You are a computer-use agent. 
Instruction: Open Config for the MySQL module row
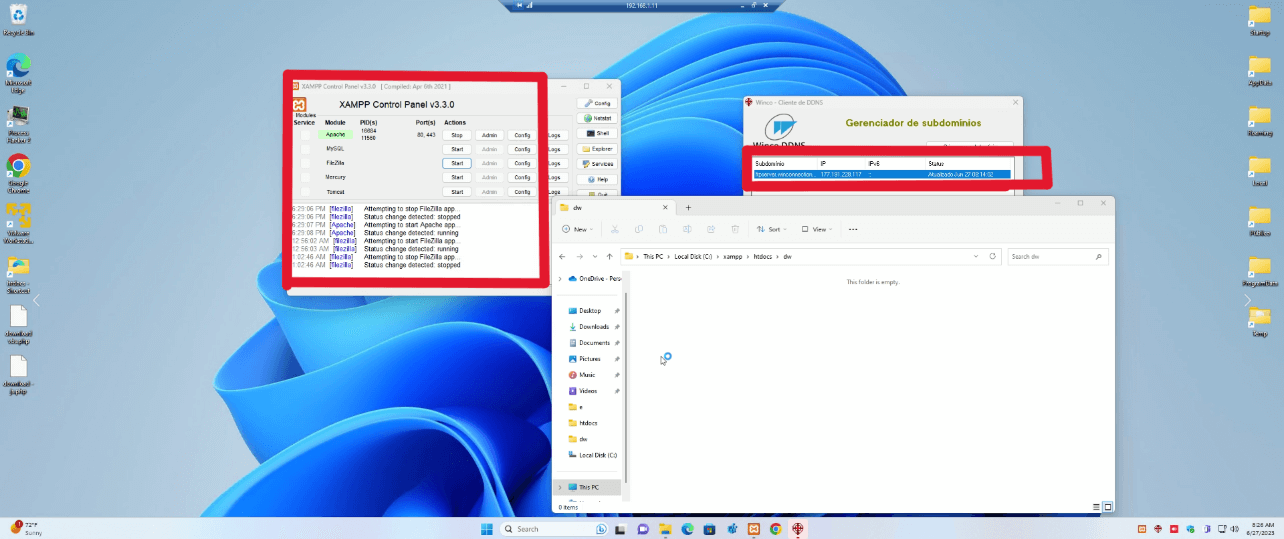522,149
